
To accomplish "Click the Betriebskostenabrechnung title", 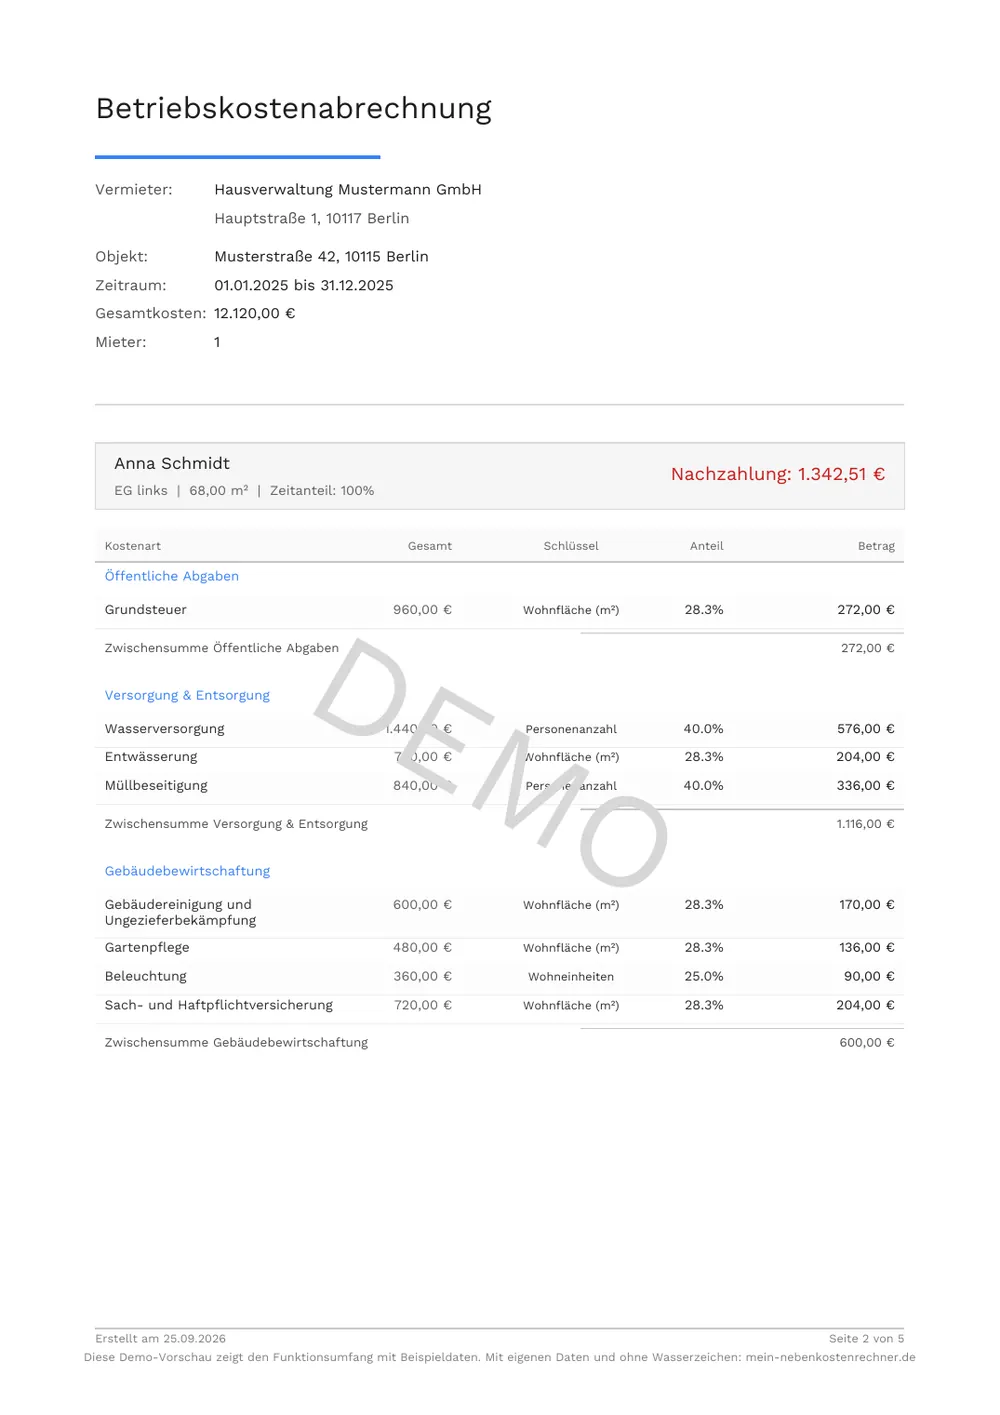I will pos(293,108).
